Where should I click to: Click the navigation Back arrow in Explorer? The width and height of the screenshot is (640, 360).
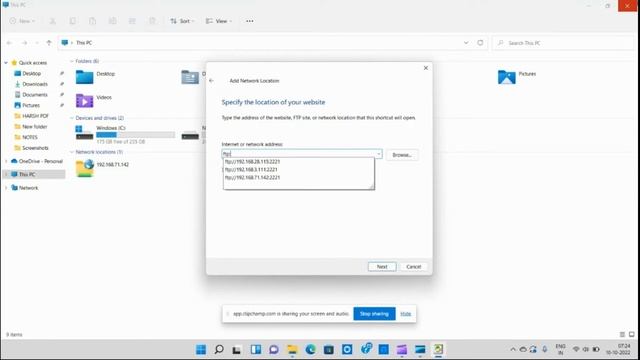(x=9, y=42)
